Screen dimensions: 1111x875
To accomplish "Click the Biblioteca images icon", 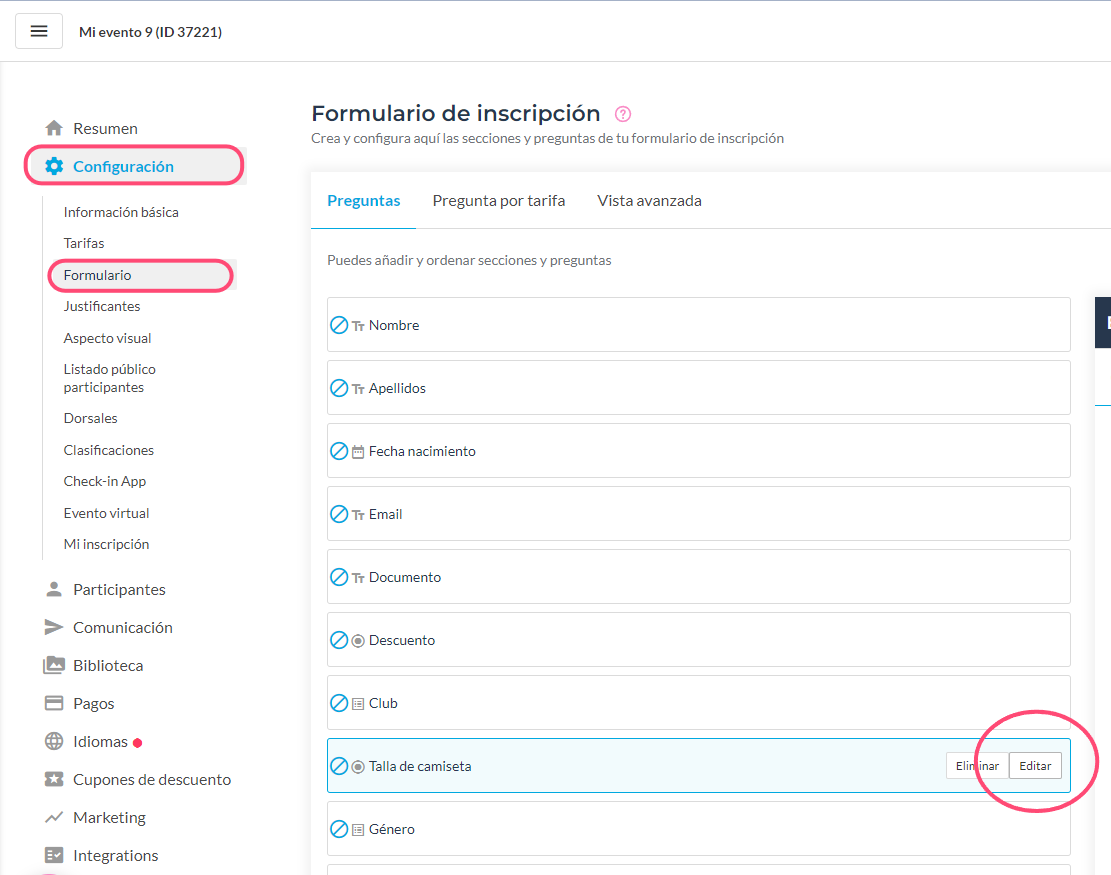I will click(54, 665).
